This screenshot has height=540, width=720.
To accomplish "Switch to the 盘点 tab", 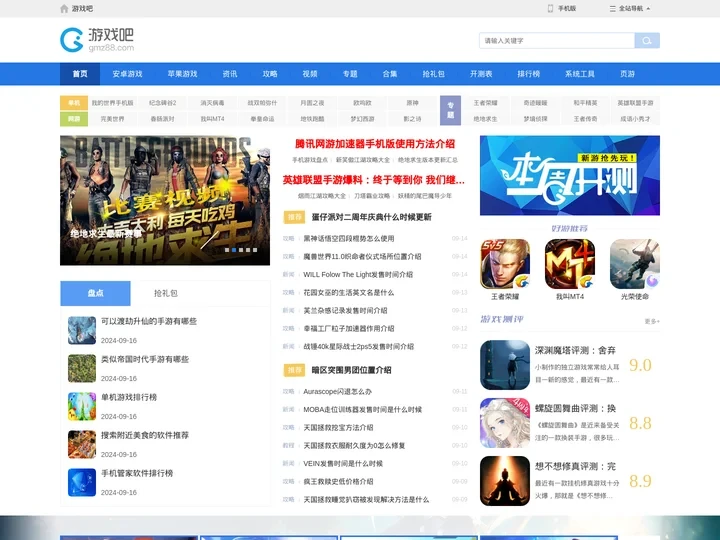I will tap(96, 293).
